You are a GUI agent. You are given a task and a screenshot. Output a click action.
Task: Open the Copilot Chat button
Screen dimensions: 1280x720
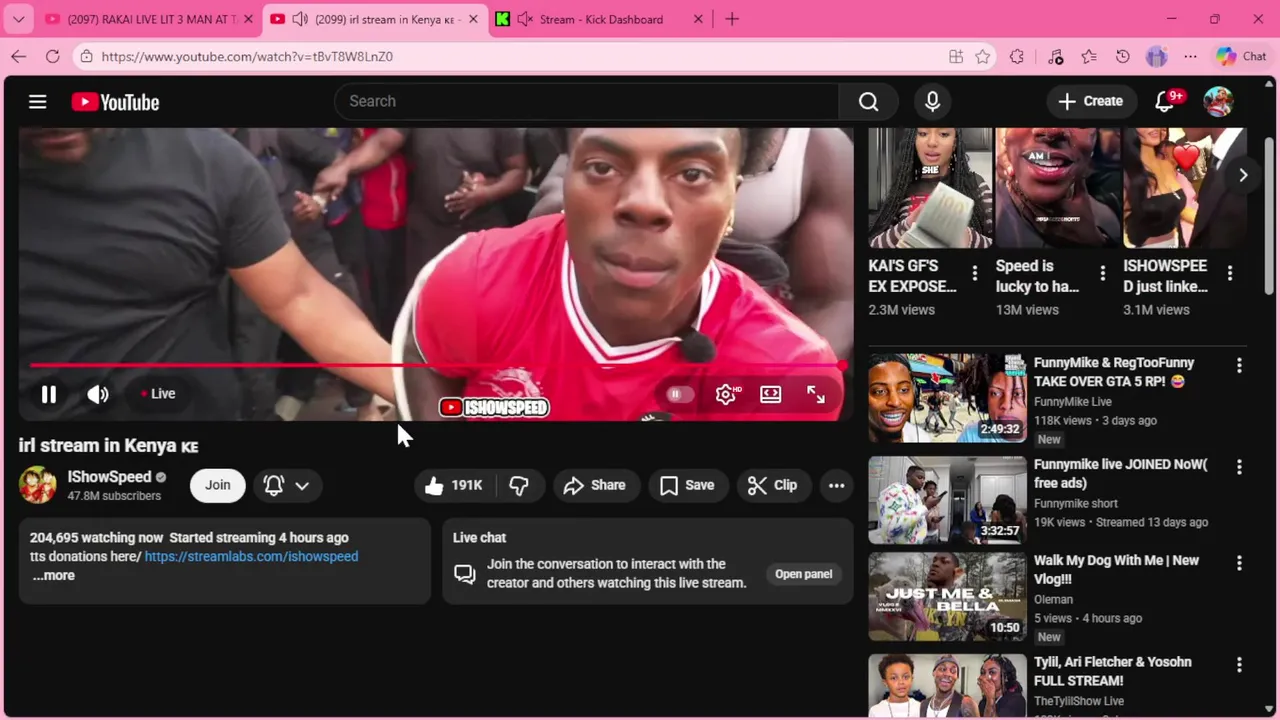point(1241,56)
